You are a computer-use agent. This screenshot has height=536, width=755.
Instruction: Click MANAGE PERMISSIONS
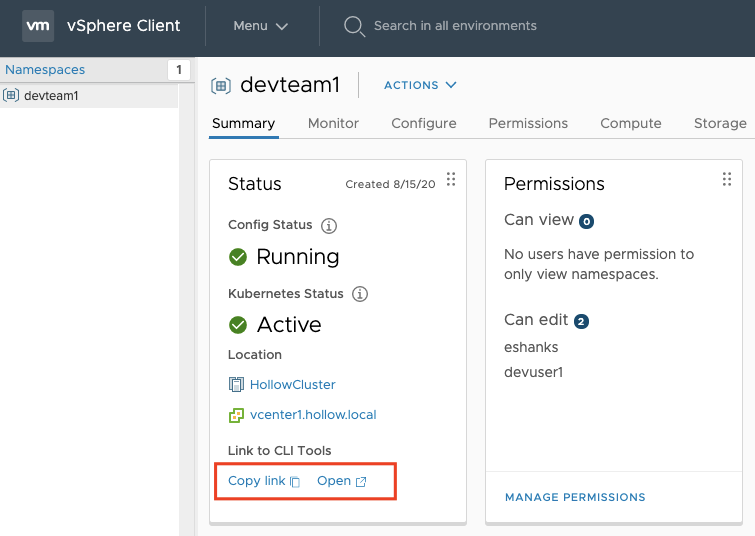[x=575, y=497]
